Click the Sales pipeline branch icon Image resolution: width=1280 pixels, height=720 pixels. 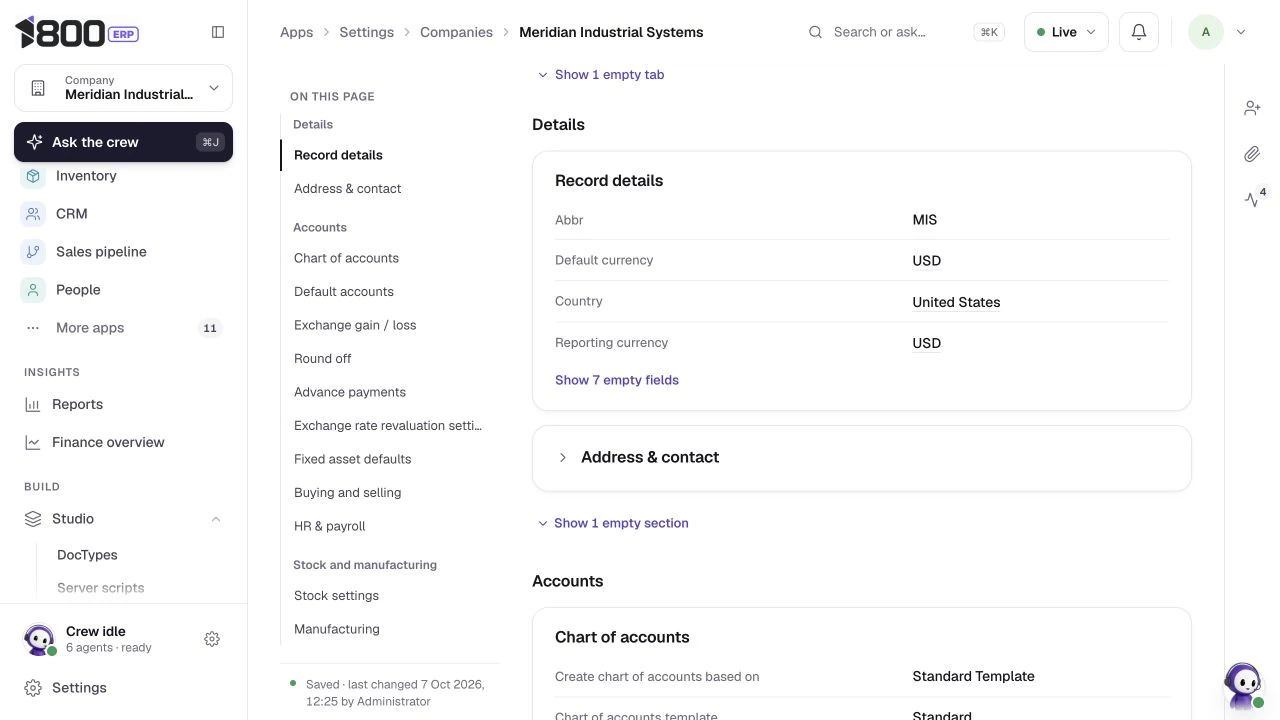click(x=33, y=252)
